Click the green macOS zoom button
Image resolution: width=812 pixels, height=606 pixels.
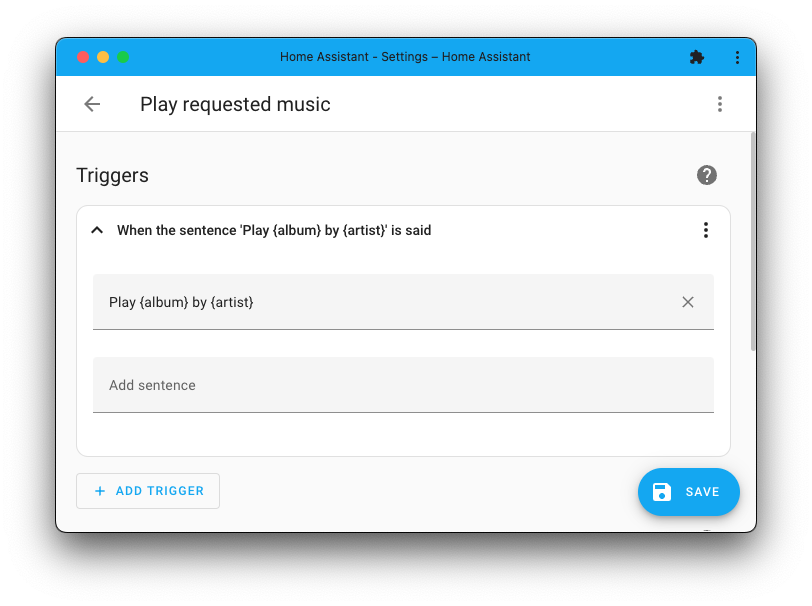tap(123, 57)
